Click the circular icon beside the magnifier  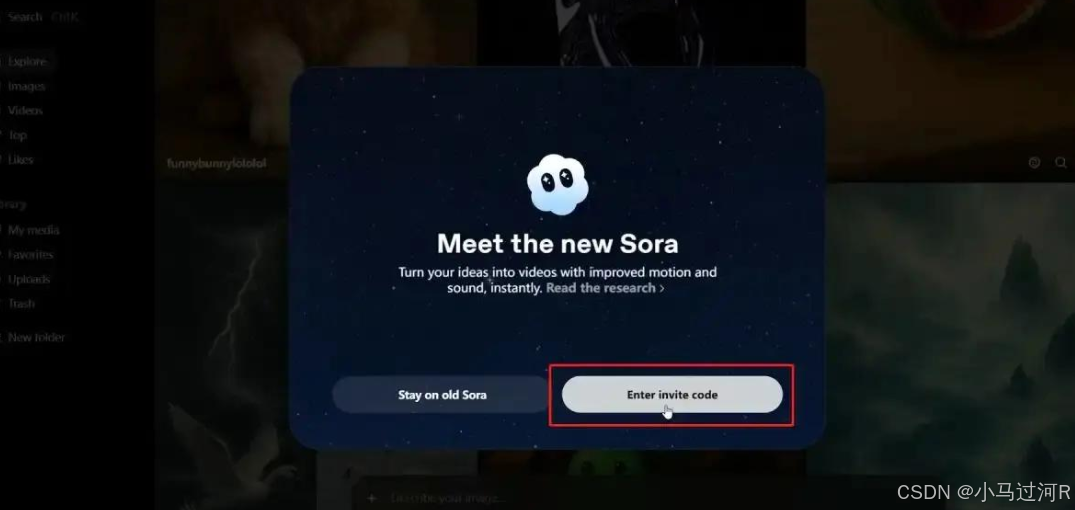(1035, 162)
